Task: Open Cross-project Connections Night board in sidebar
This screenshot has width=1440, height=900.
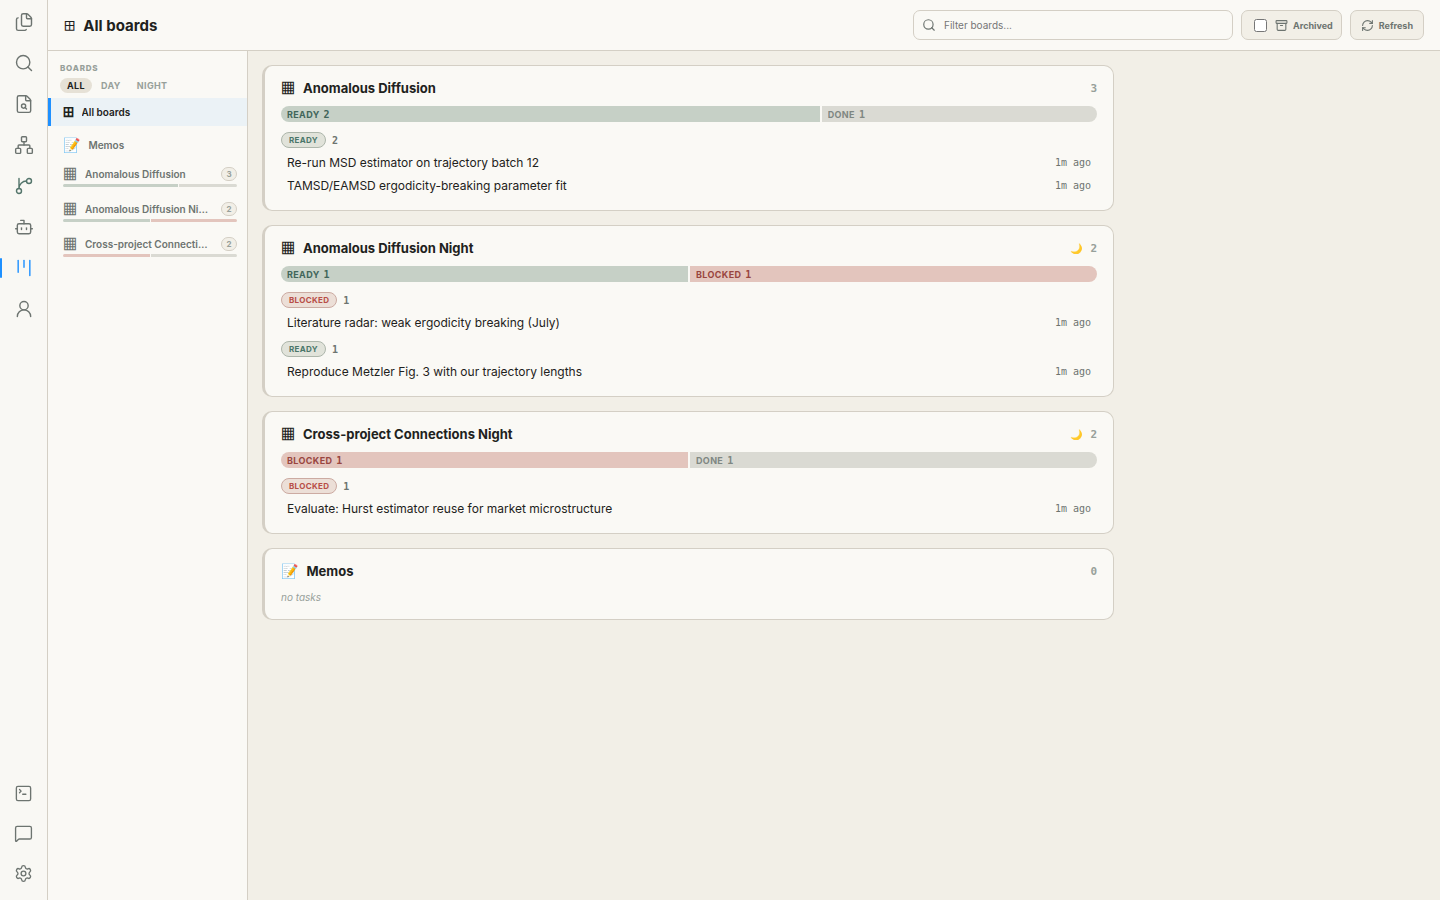Action: [x=149, y=244]
